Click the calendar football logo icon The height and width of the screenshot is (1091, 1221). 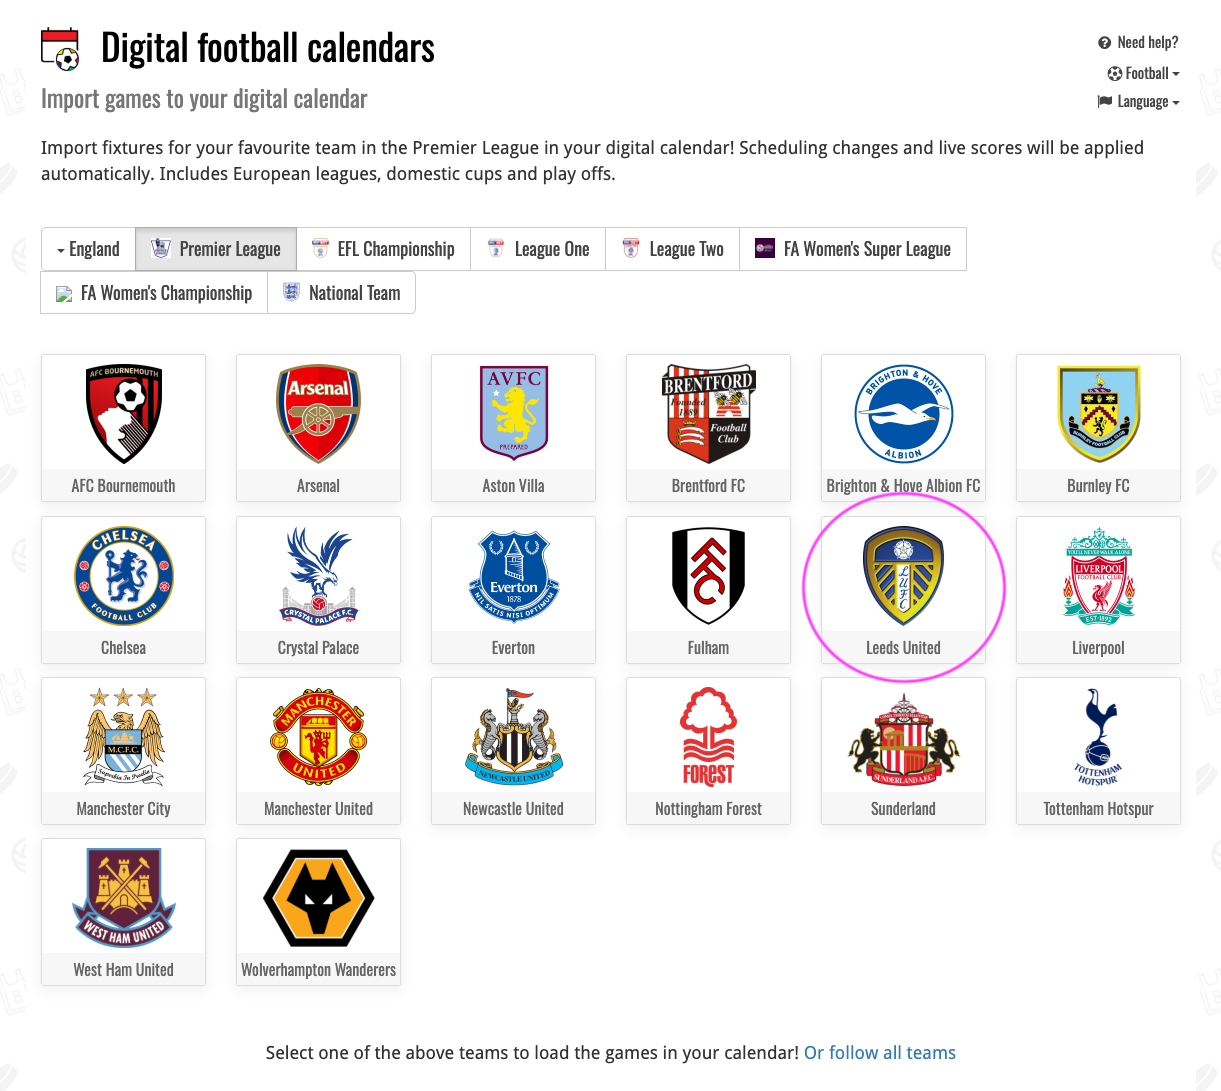[60, 49]
